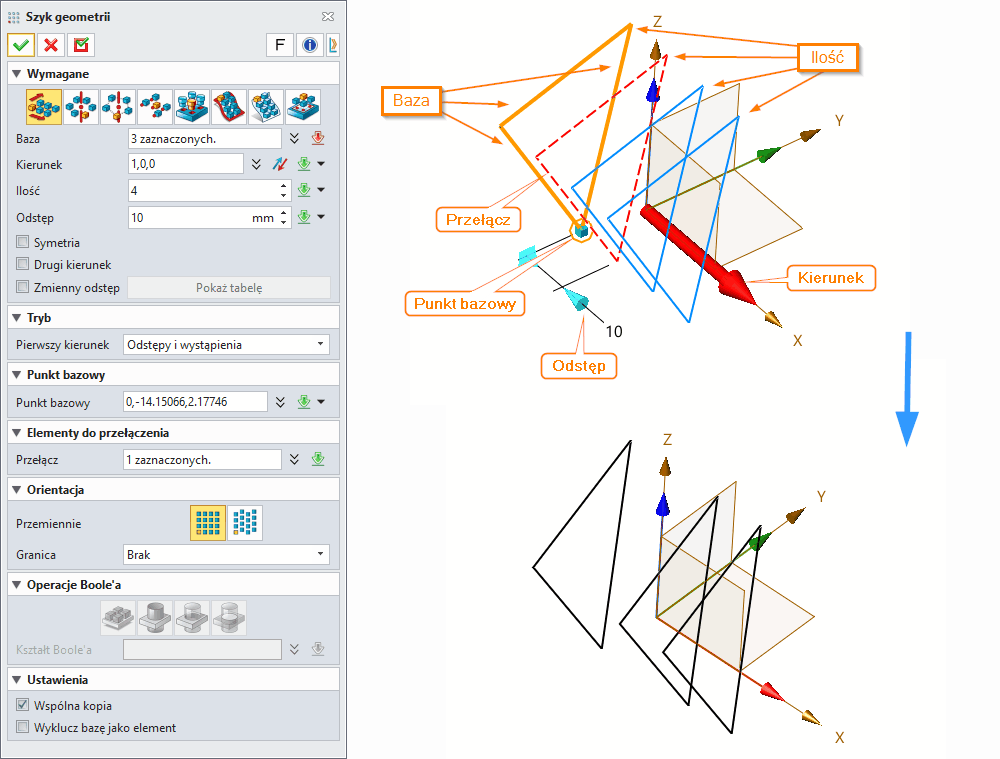The image size is (1000, 759).
Task: Open the Pierwszy kierunek dropdown
Action: point(226,343)
